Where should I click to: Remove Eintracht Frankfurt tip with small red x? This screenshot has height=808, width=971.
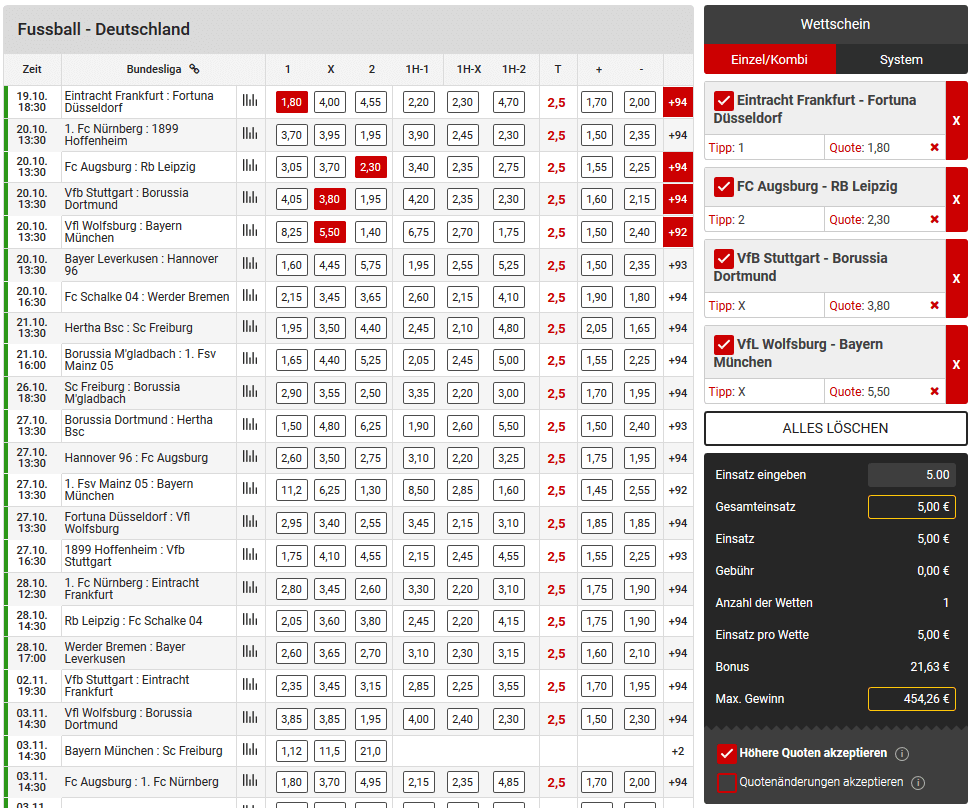pos(934,147)
